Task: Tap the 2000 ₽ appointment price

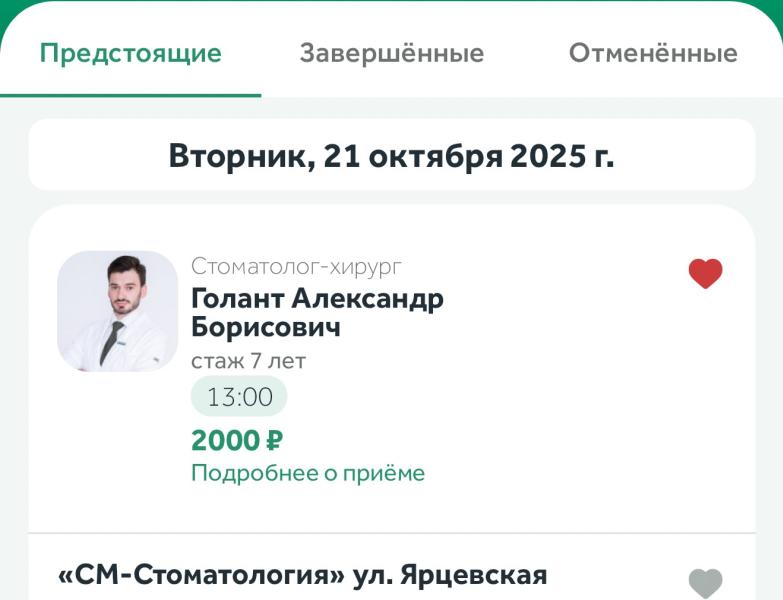Action: pos(237,440)
